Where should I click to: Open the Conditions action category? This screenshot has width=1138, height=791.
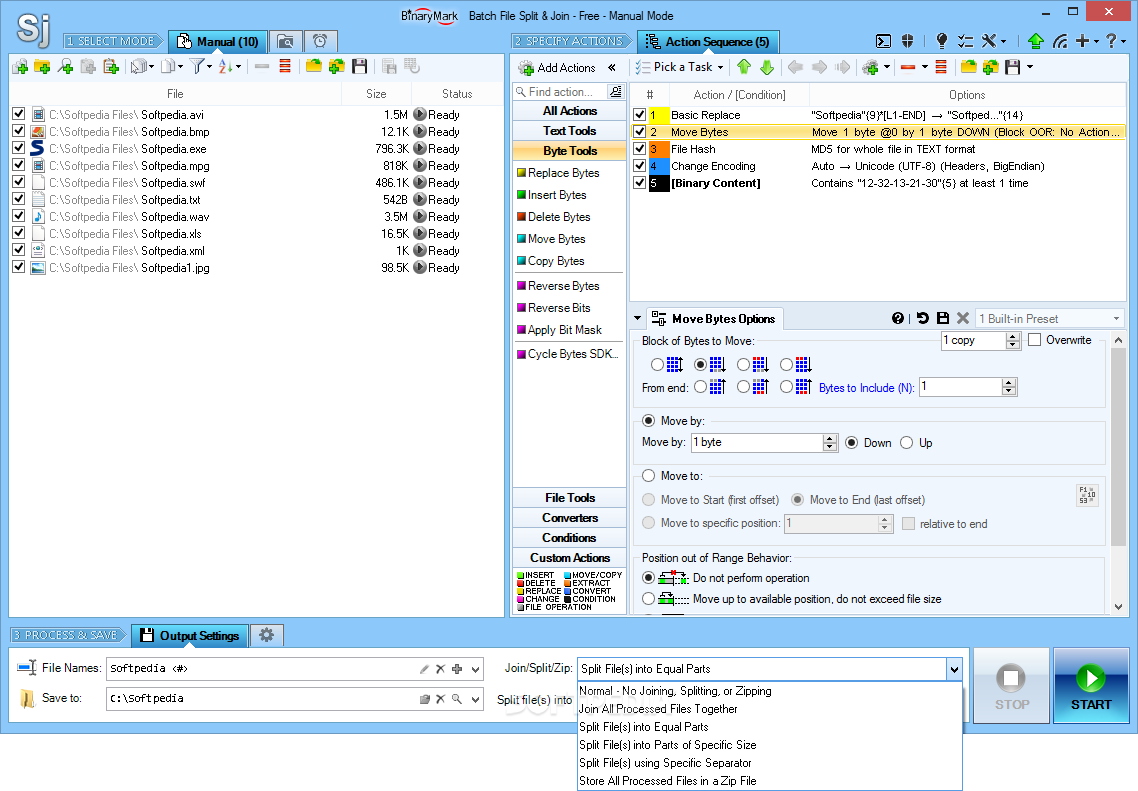(570, 538)
